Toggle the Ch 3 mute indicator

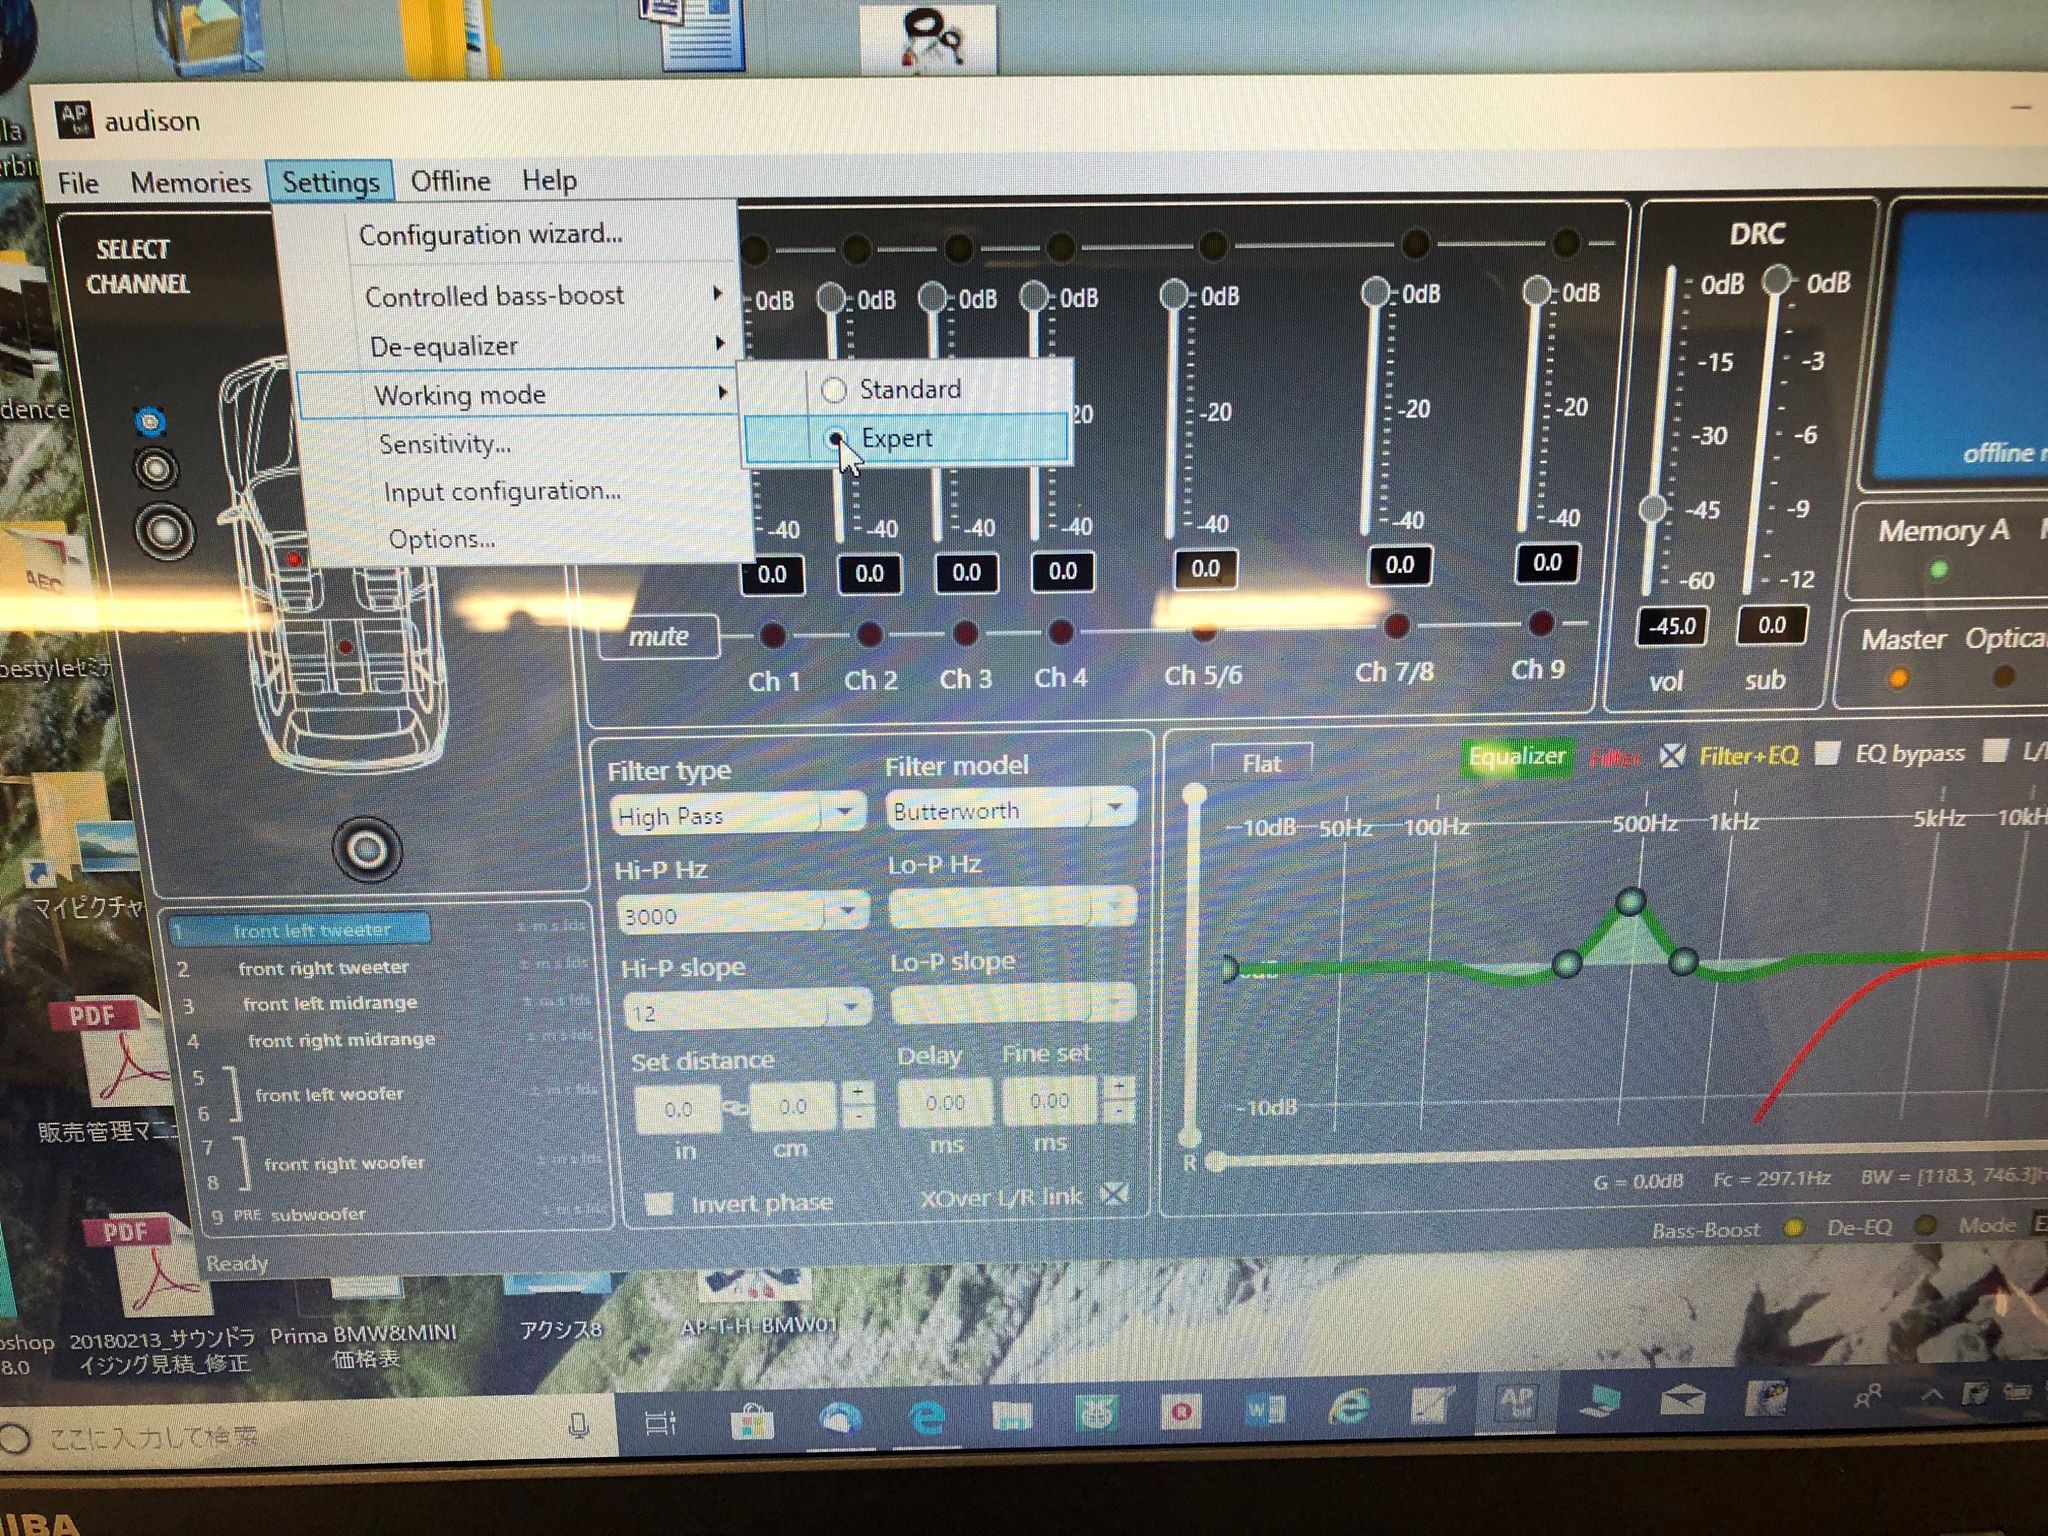click(x=965, y=632)
